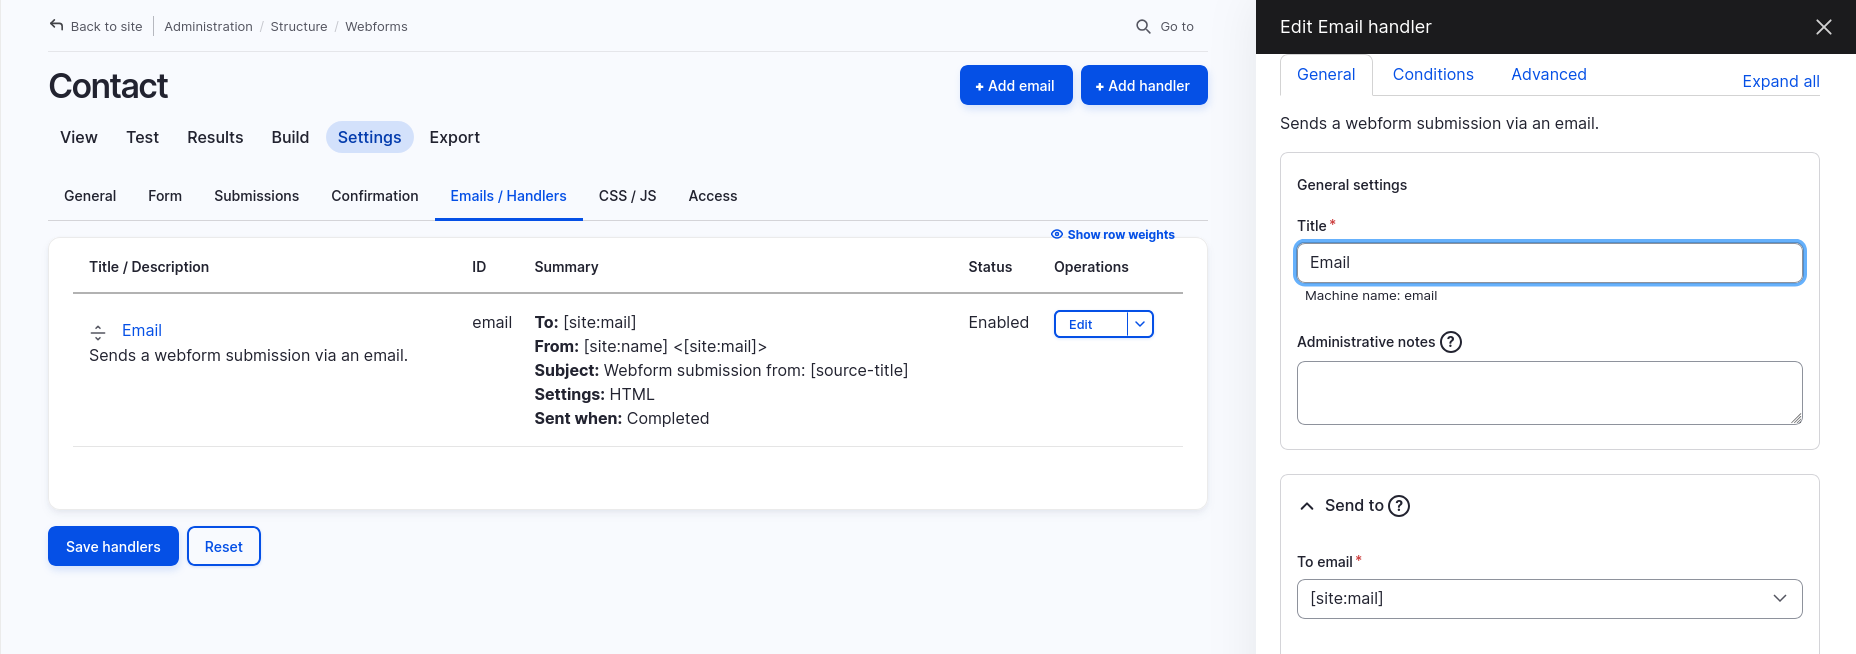Click the Add handler button
Screen dimensions: 1856x654
pos(1143,86)
